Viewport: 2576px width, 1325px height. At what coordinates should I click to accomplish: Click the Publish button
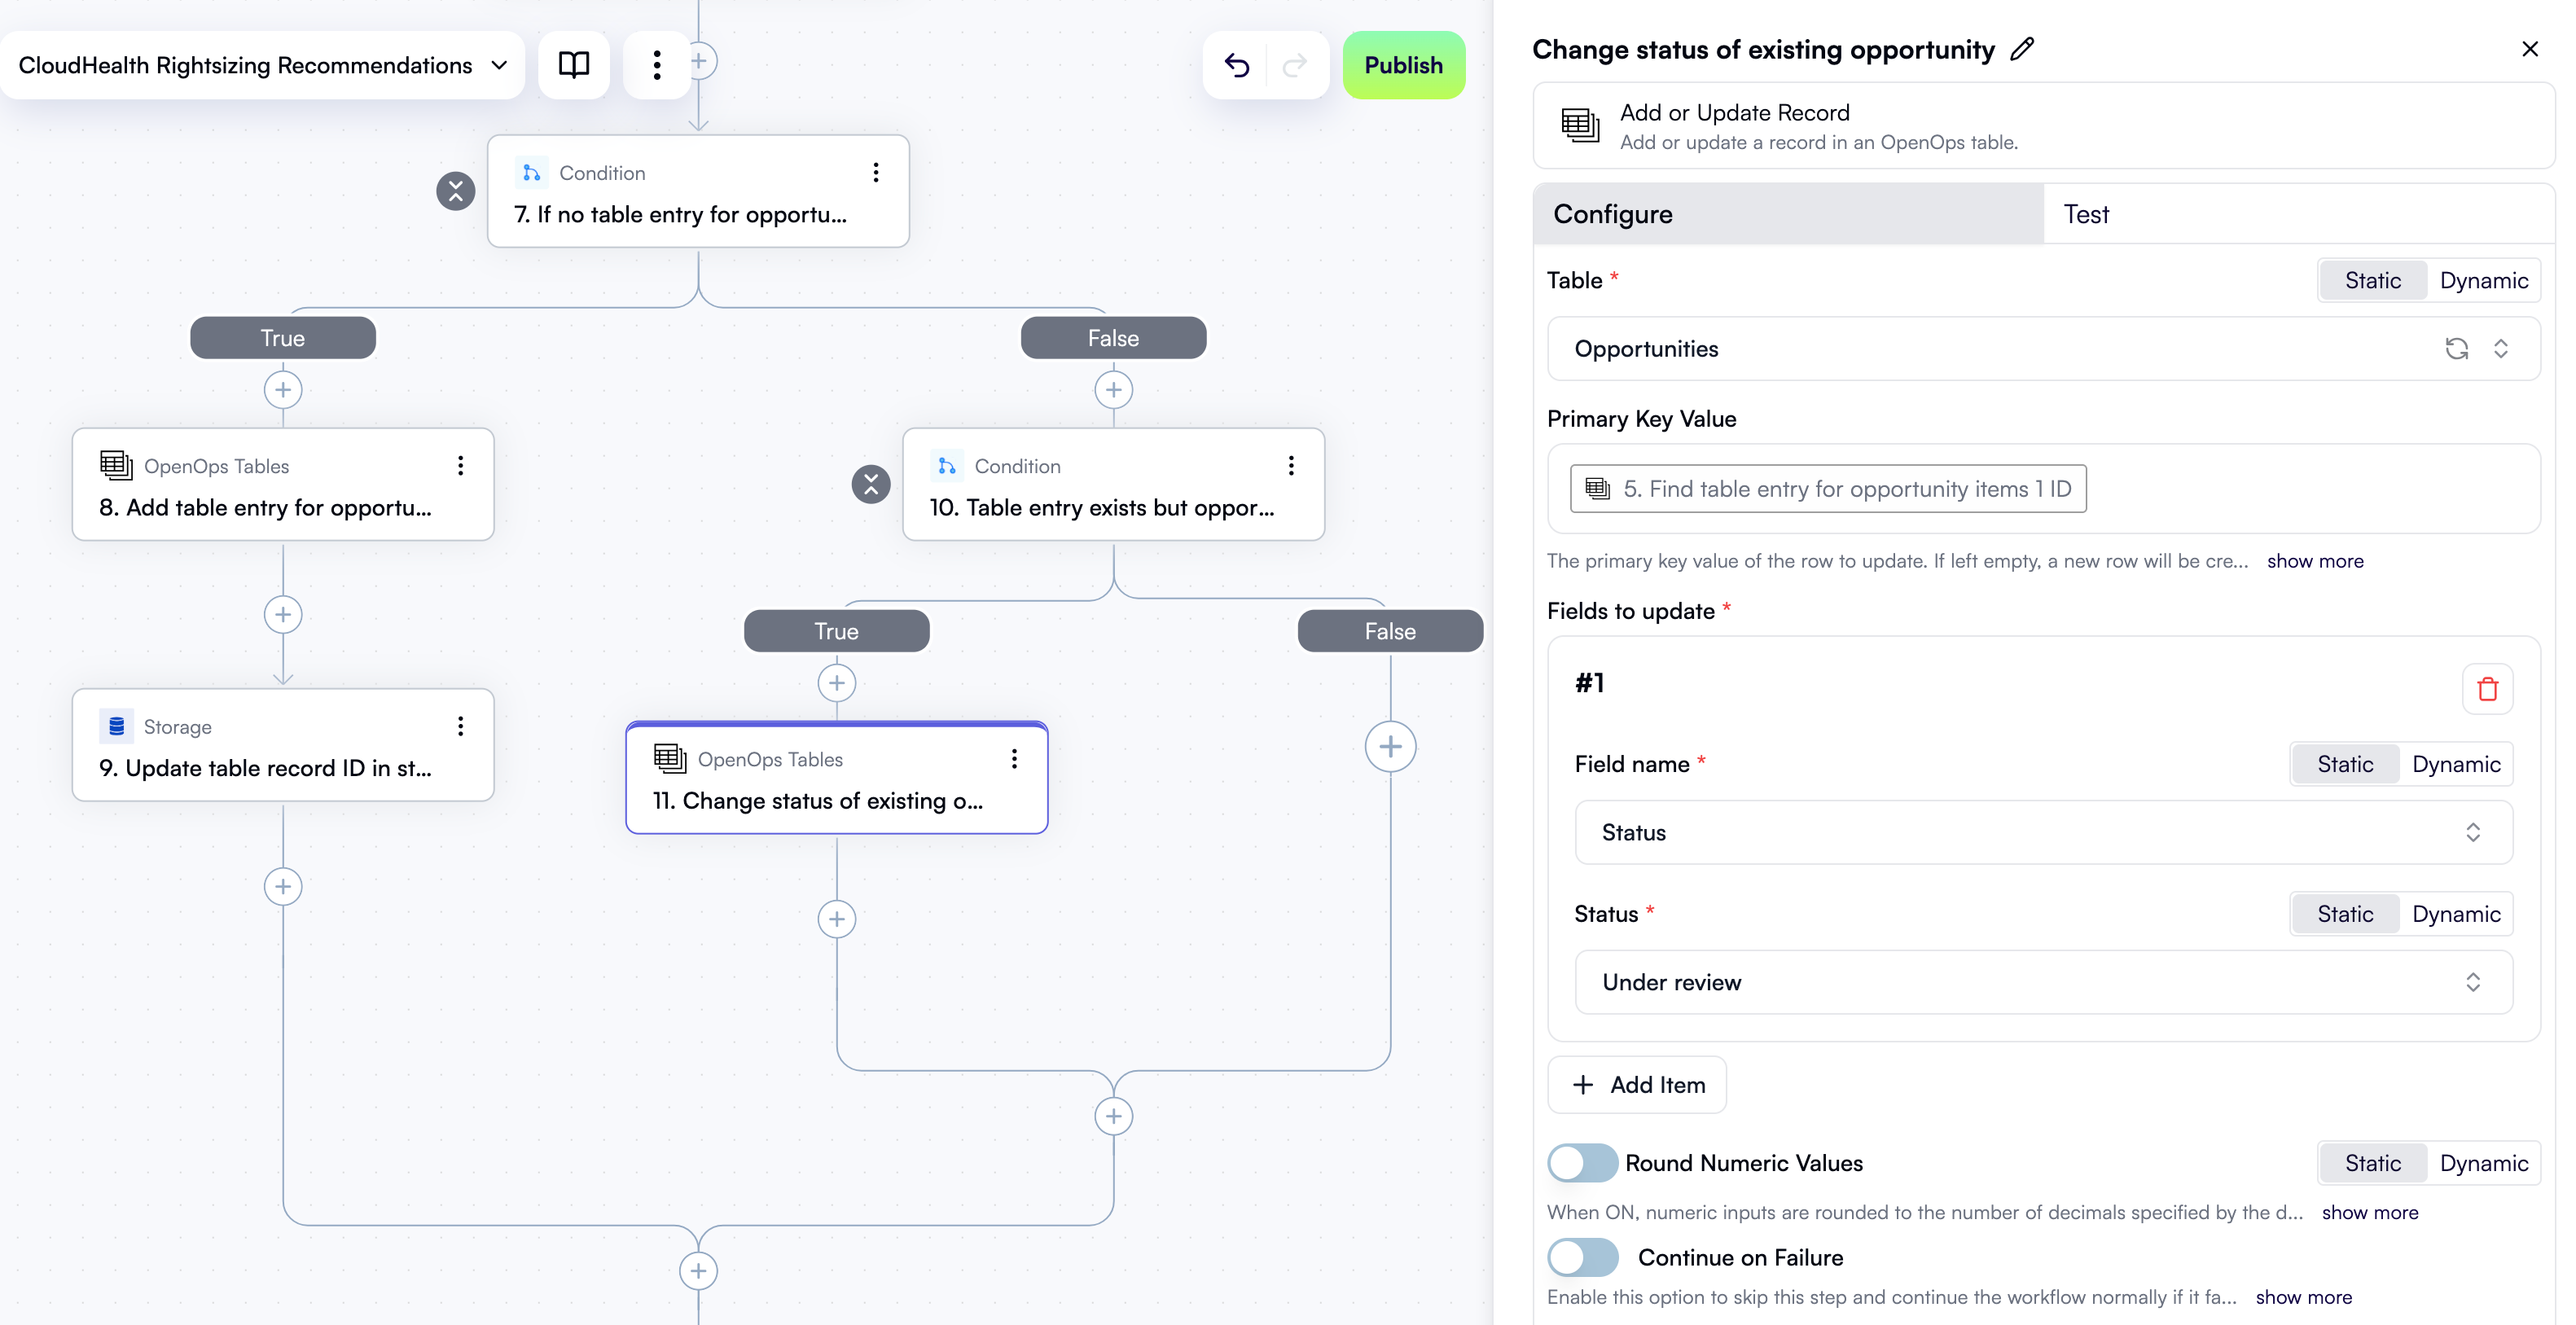tap(1403, 64)
